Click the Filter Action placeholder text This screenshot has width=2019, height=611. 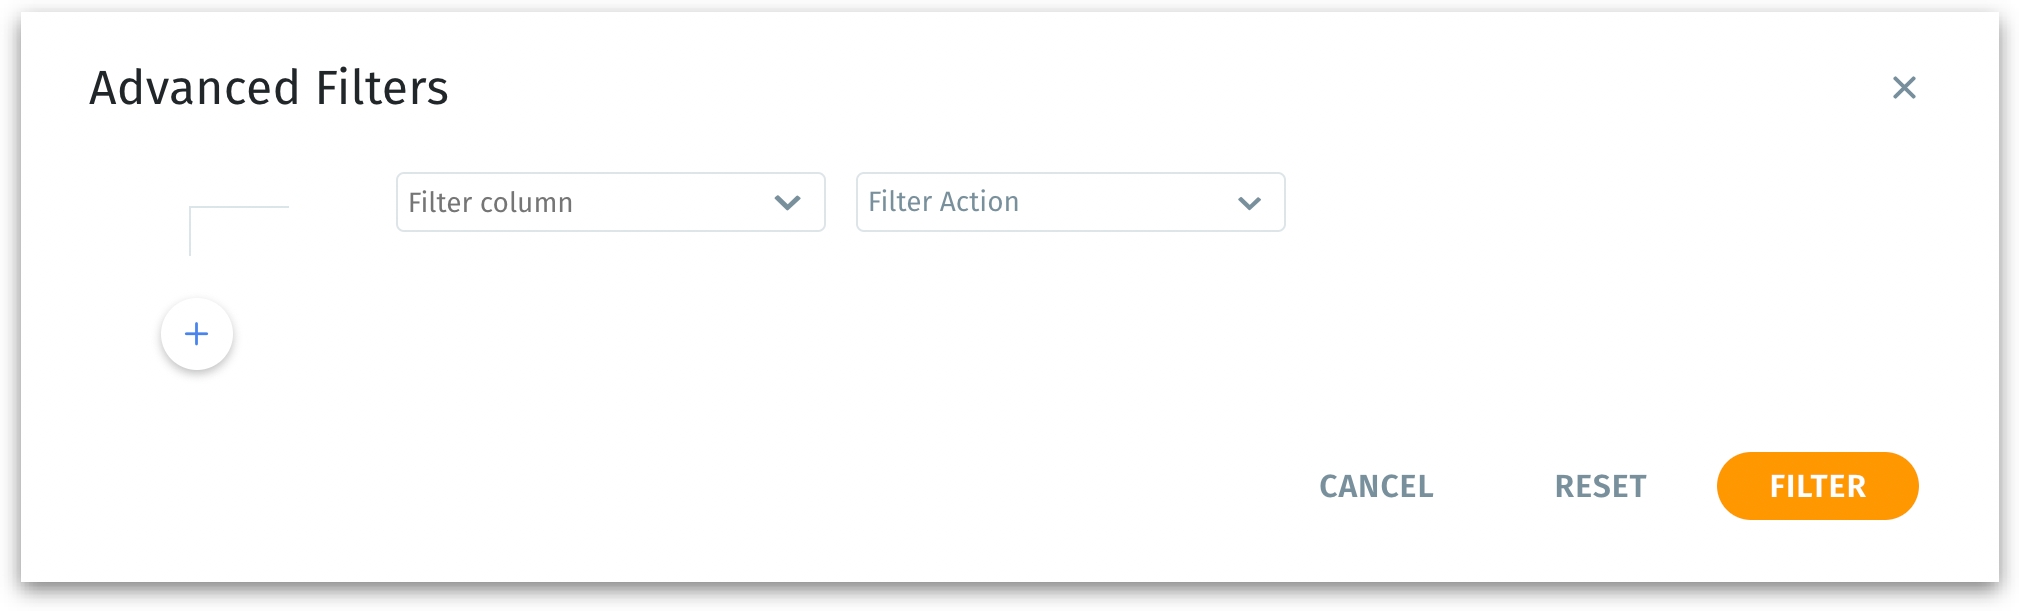point(943,202)
